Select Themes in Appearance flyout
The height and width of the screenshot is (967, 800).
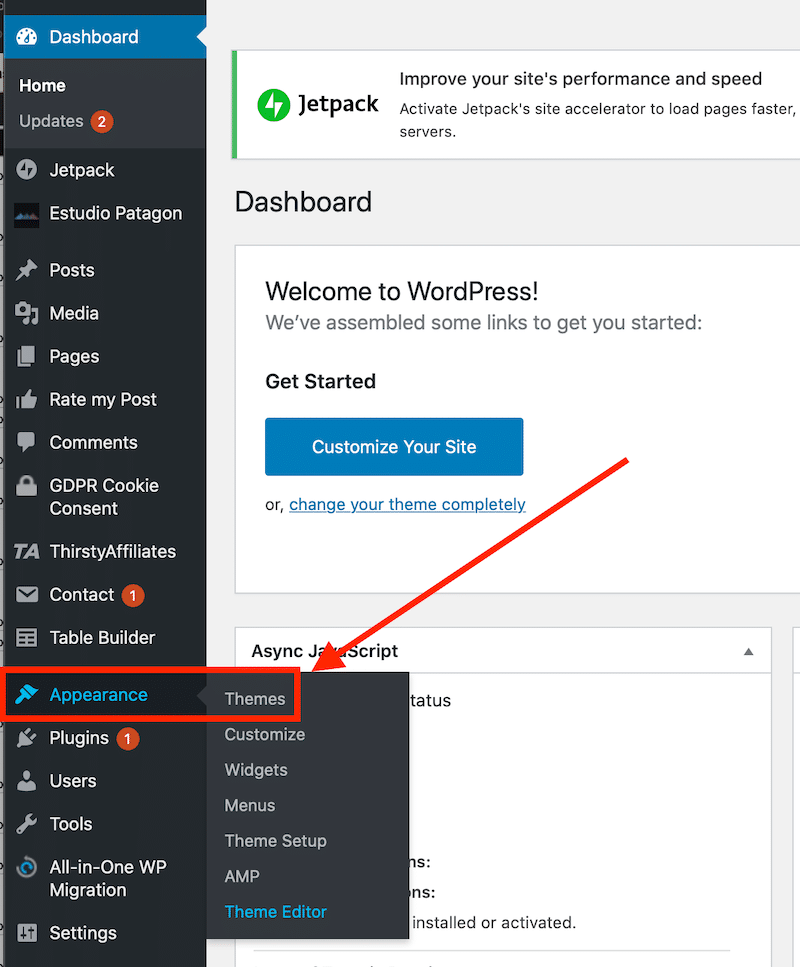coord(255,699)
